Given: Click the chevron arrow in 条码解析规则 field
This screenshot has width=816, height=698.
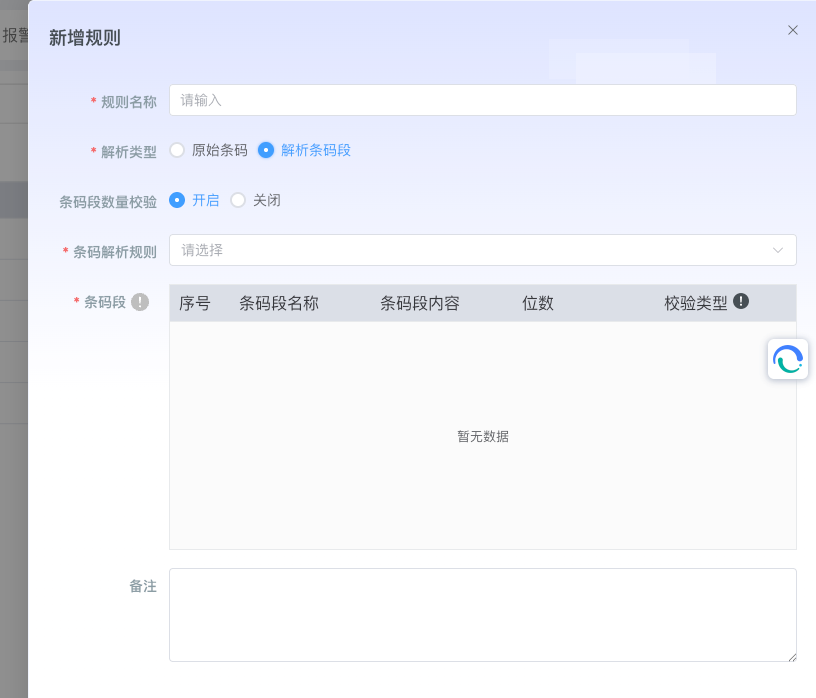Looking at the screenshot, I should [x=778, y=250].
